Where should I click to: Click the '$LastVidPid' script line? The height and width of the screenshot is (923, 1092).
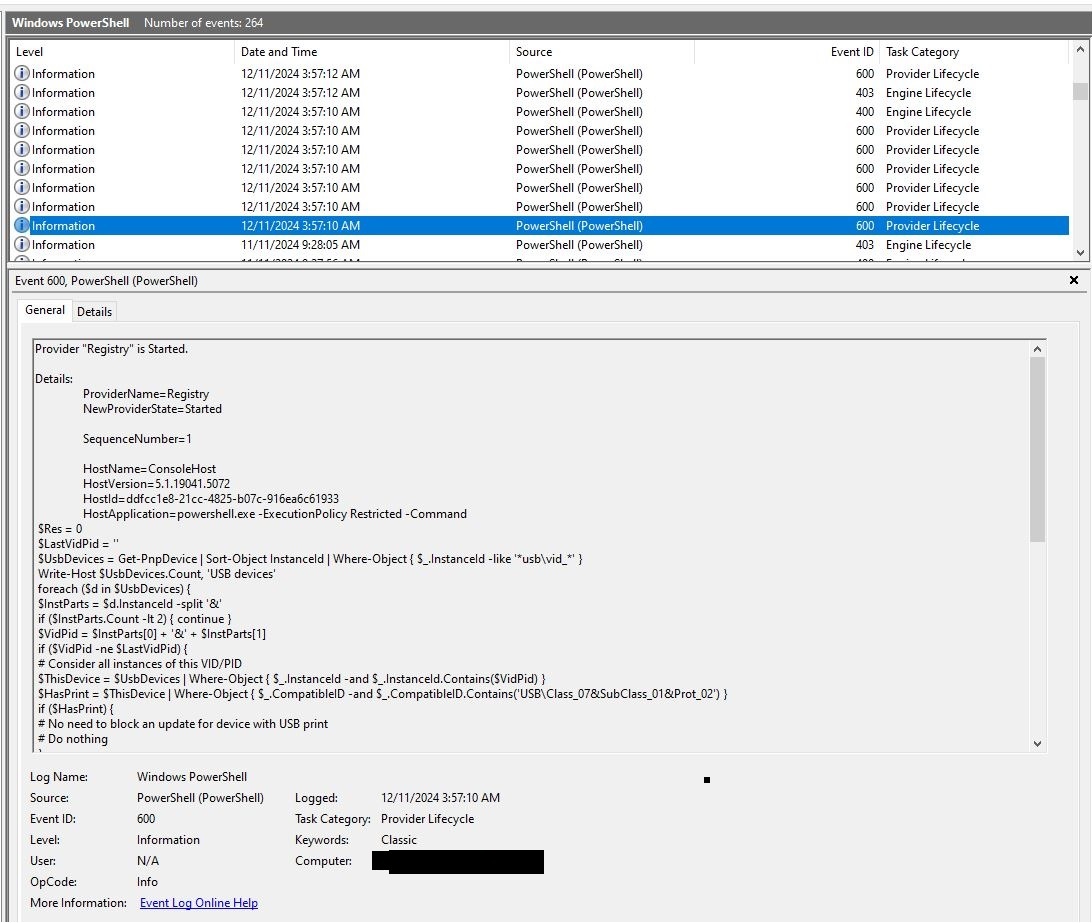coord(78,544)
